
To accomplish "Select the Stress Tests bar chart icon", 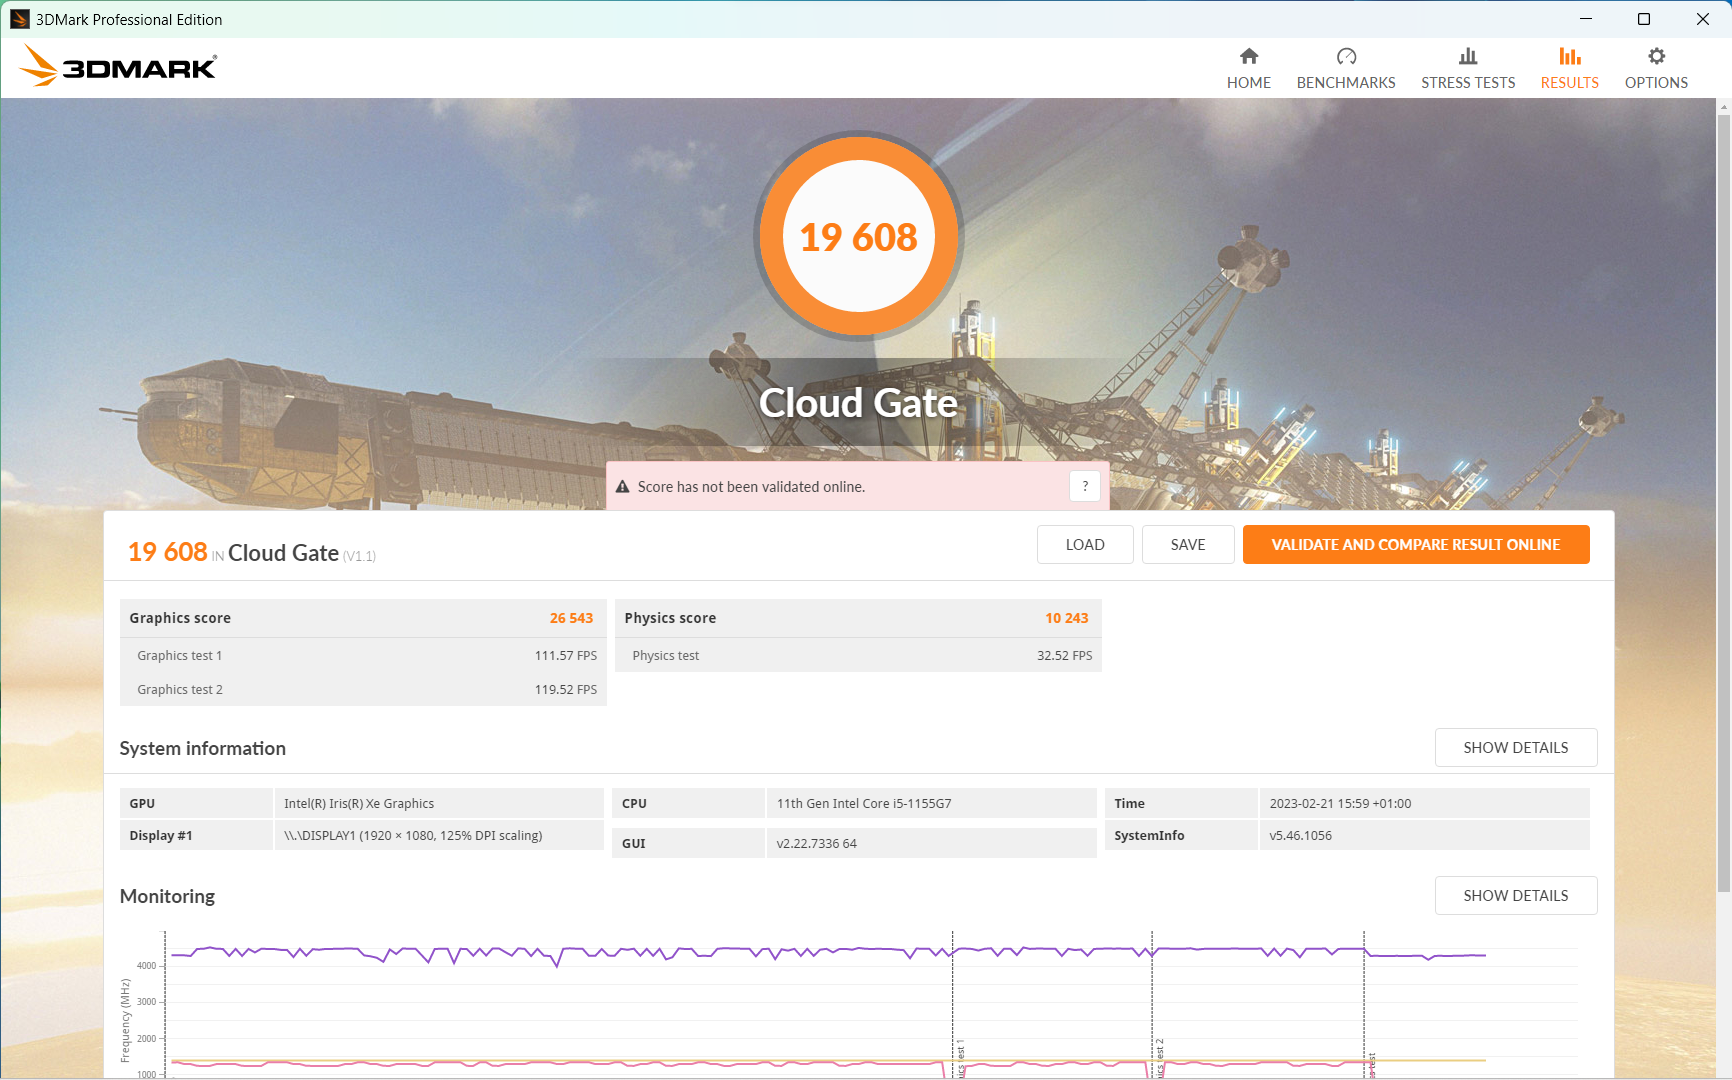I will [1467, 57].
